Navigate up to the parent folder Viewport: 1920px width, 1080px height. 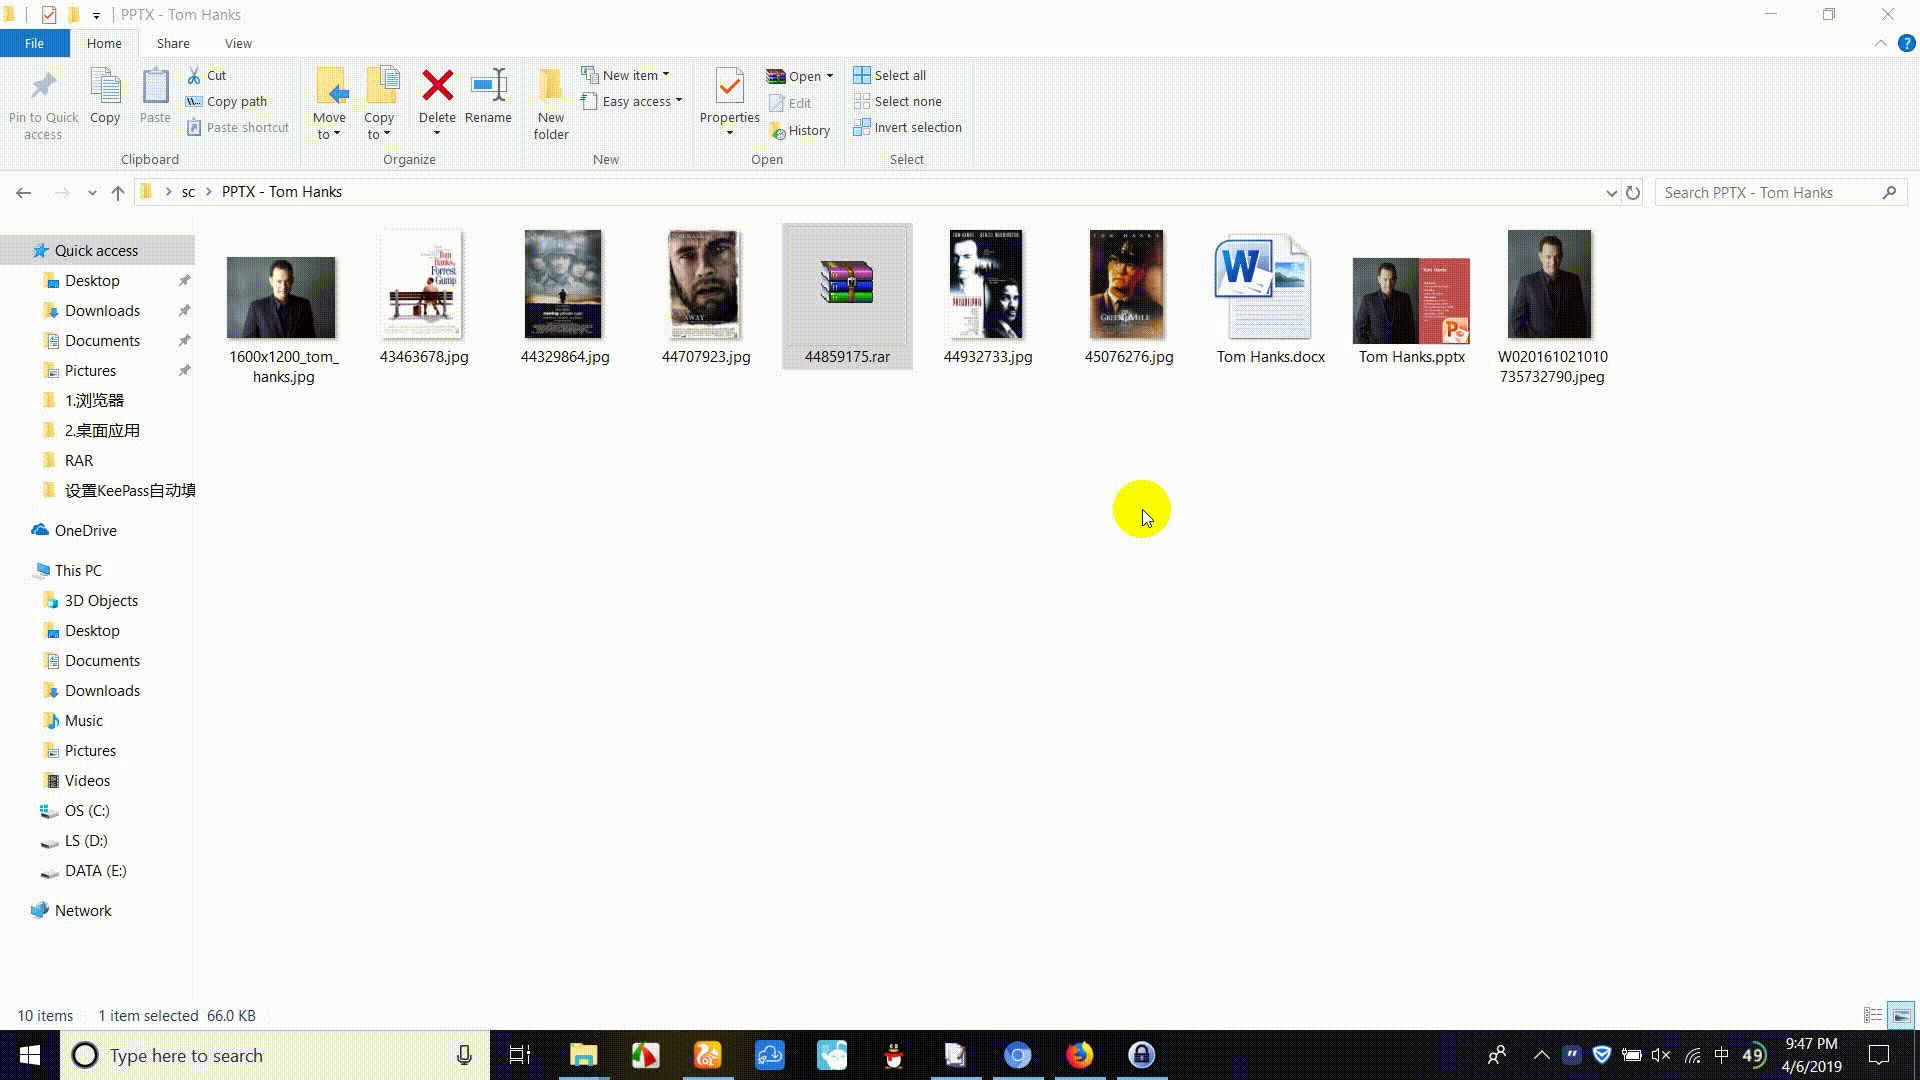(x=117, y=192)
